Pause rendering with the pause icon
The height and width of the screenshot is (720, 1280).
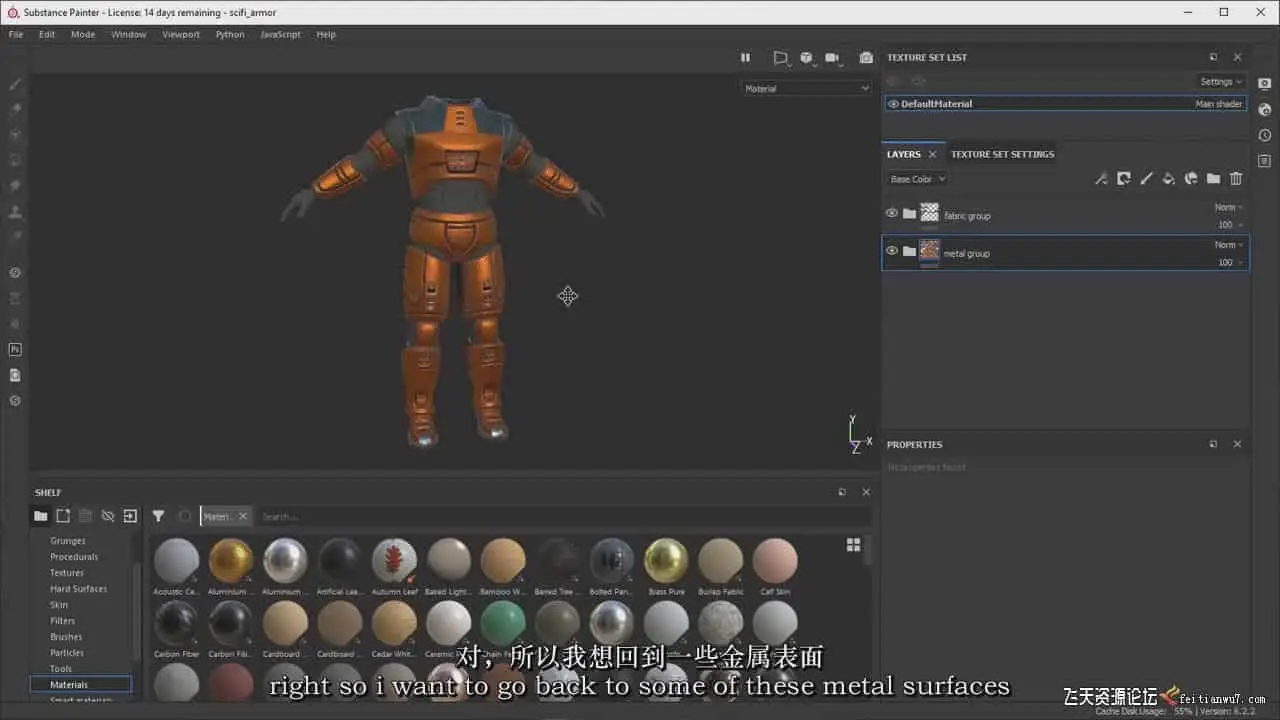745,58
